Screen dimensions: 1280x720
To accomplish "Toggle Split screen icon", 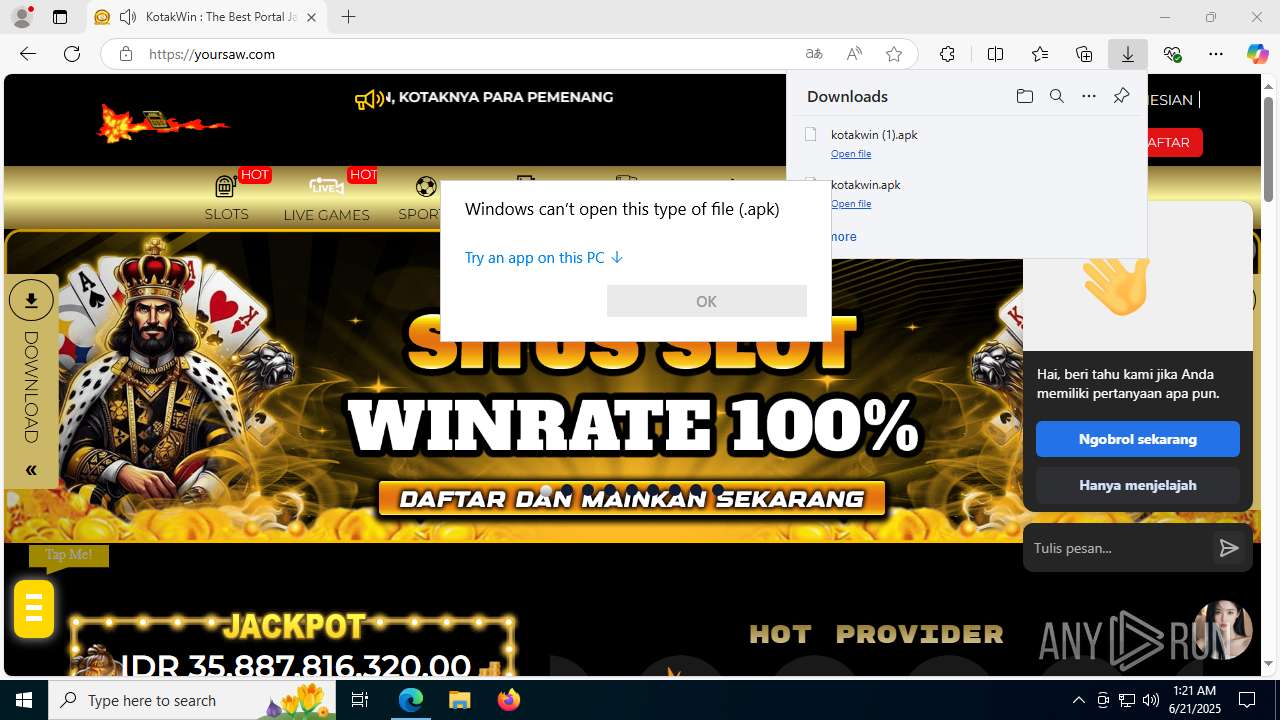I will coord(995,54).
